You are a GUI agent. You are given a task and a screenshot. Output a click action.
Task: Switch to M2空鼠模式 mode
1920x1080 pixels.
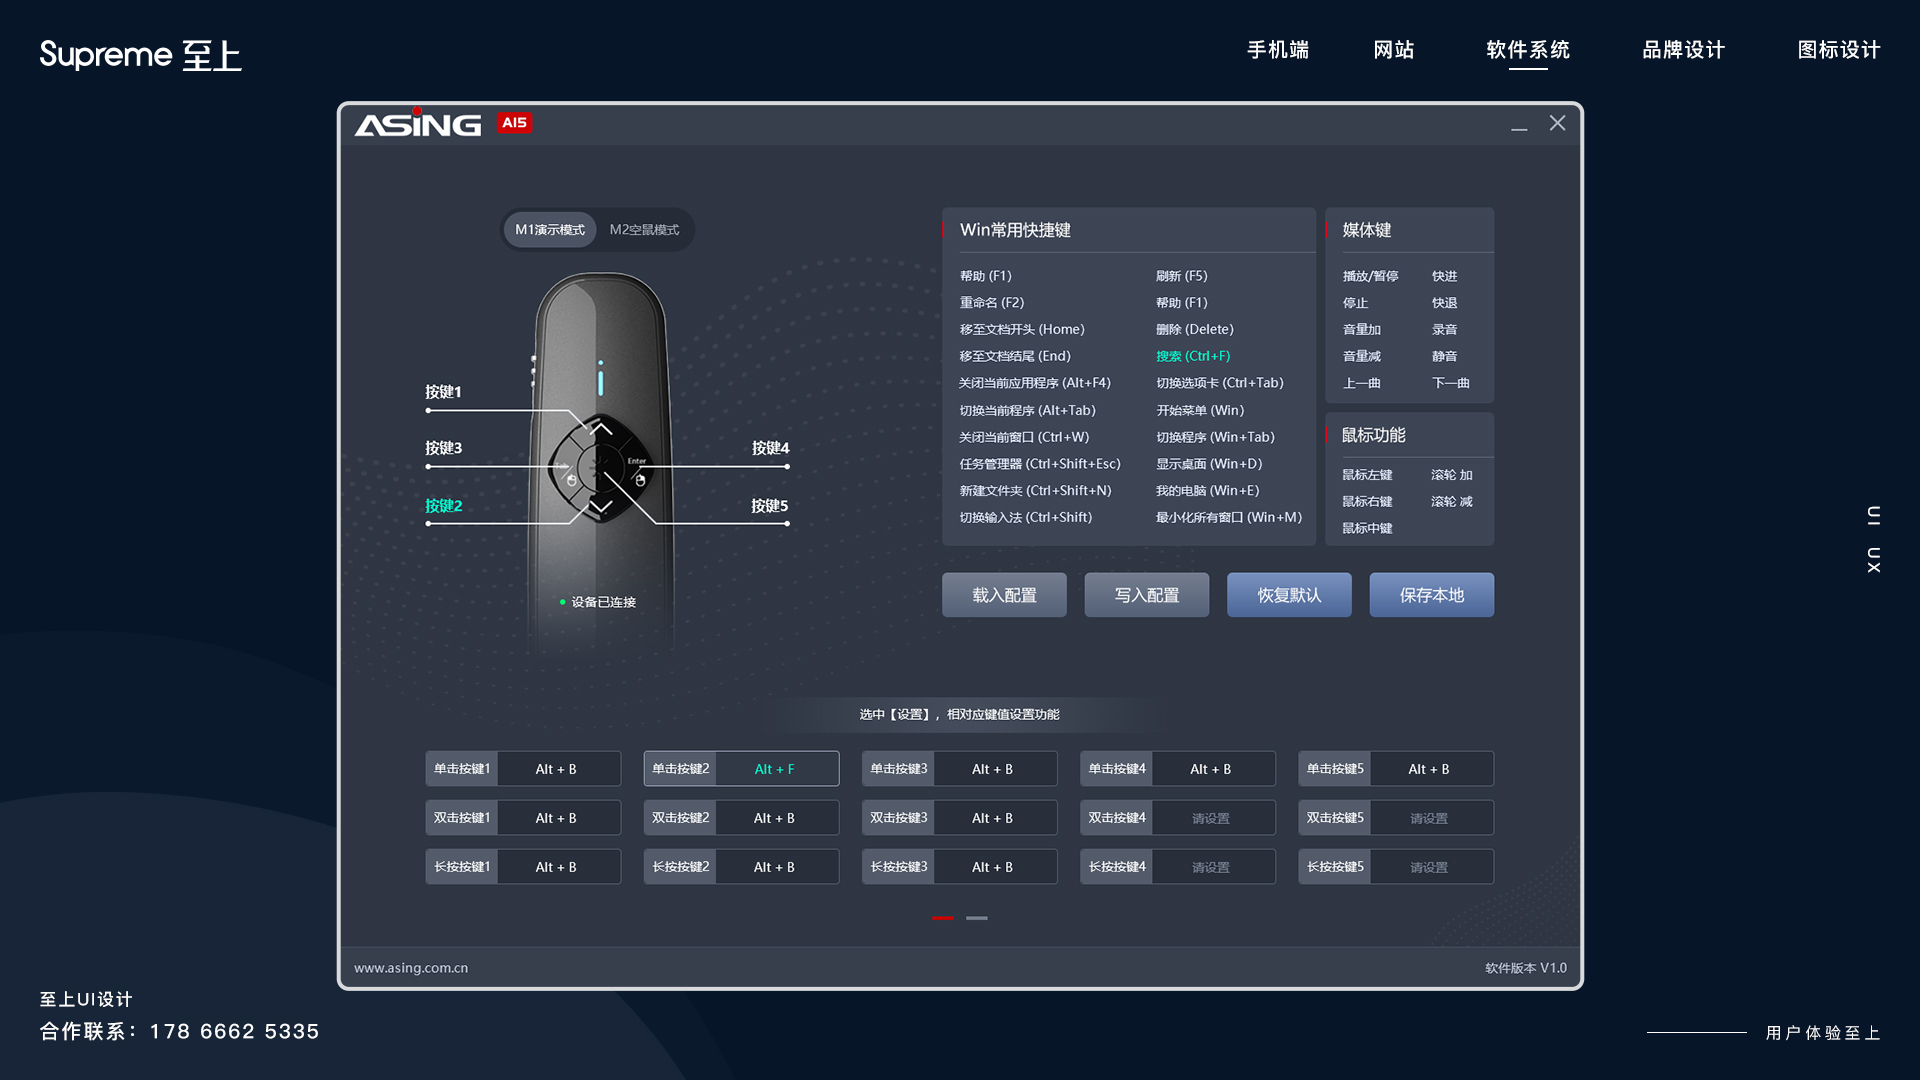point(644,230)
